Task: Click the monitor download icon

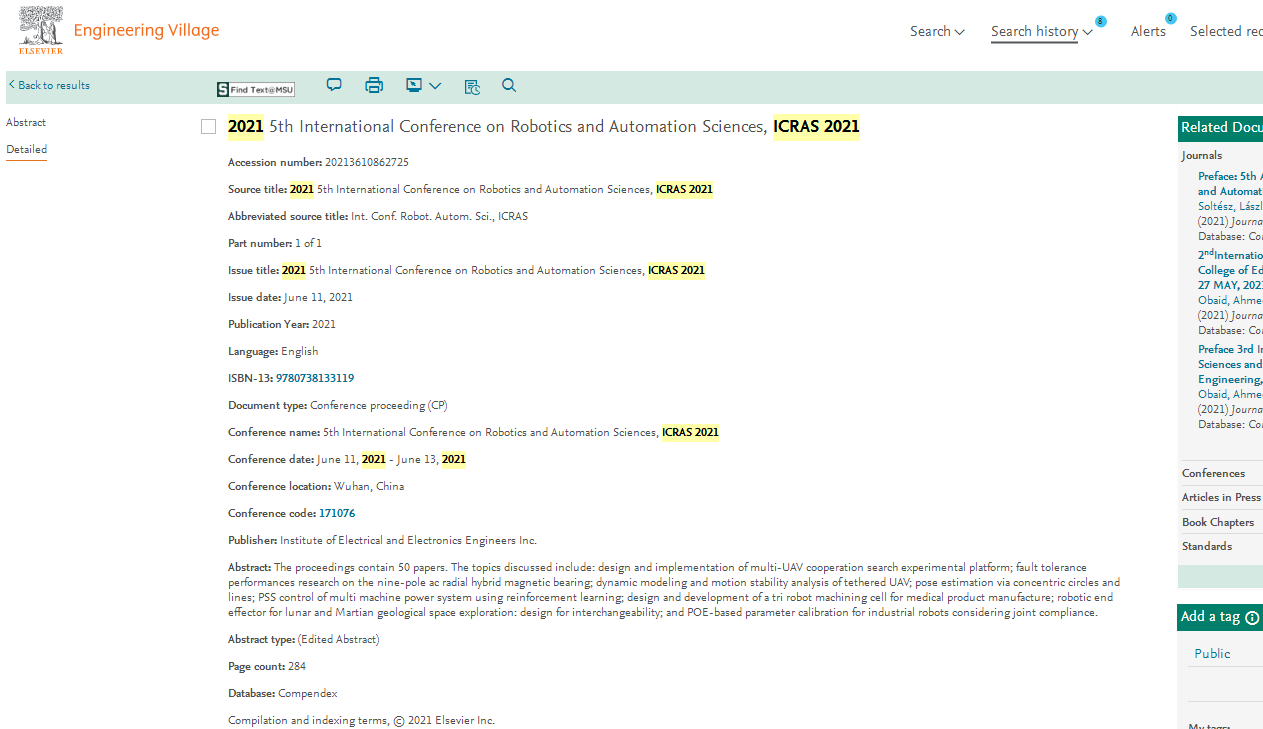Action: click(414, 85)
